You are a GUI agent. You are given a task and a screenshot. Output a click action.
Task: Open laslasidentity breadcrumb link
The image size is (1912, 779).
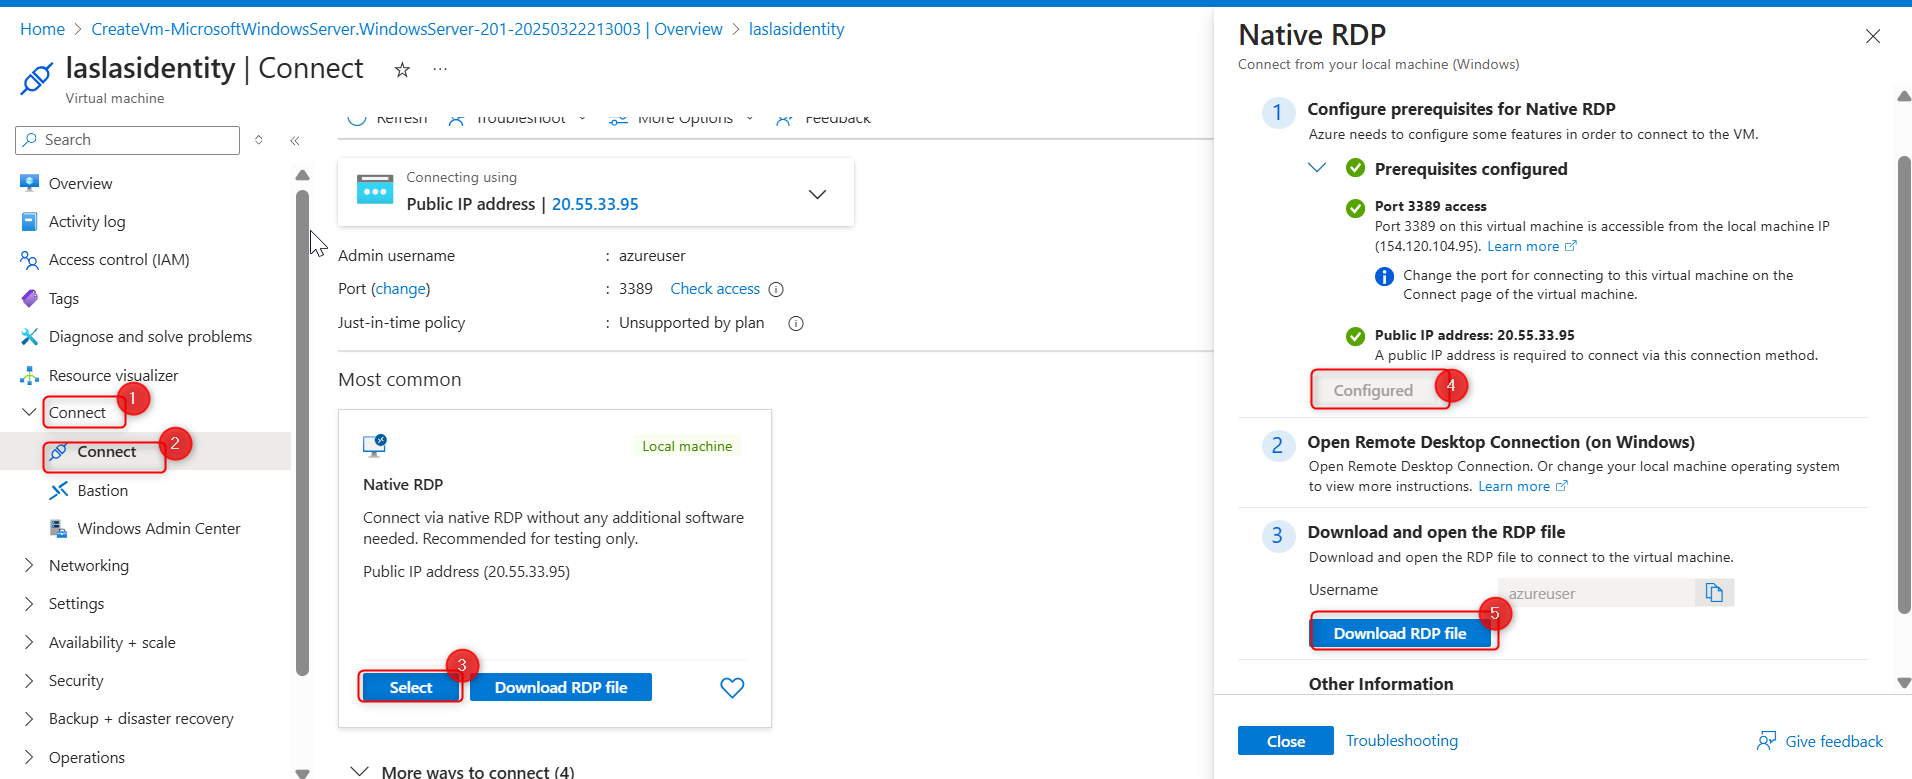click(x=796, y=29)
